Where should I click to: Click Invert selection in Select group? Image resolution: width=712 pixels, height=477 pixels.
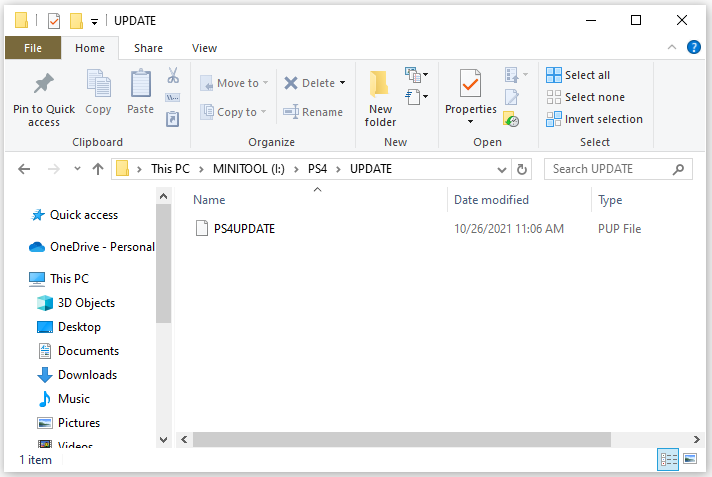pyautogui.click(x=595, y=119)
